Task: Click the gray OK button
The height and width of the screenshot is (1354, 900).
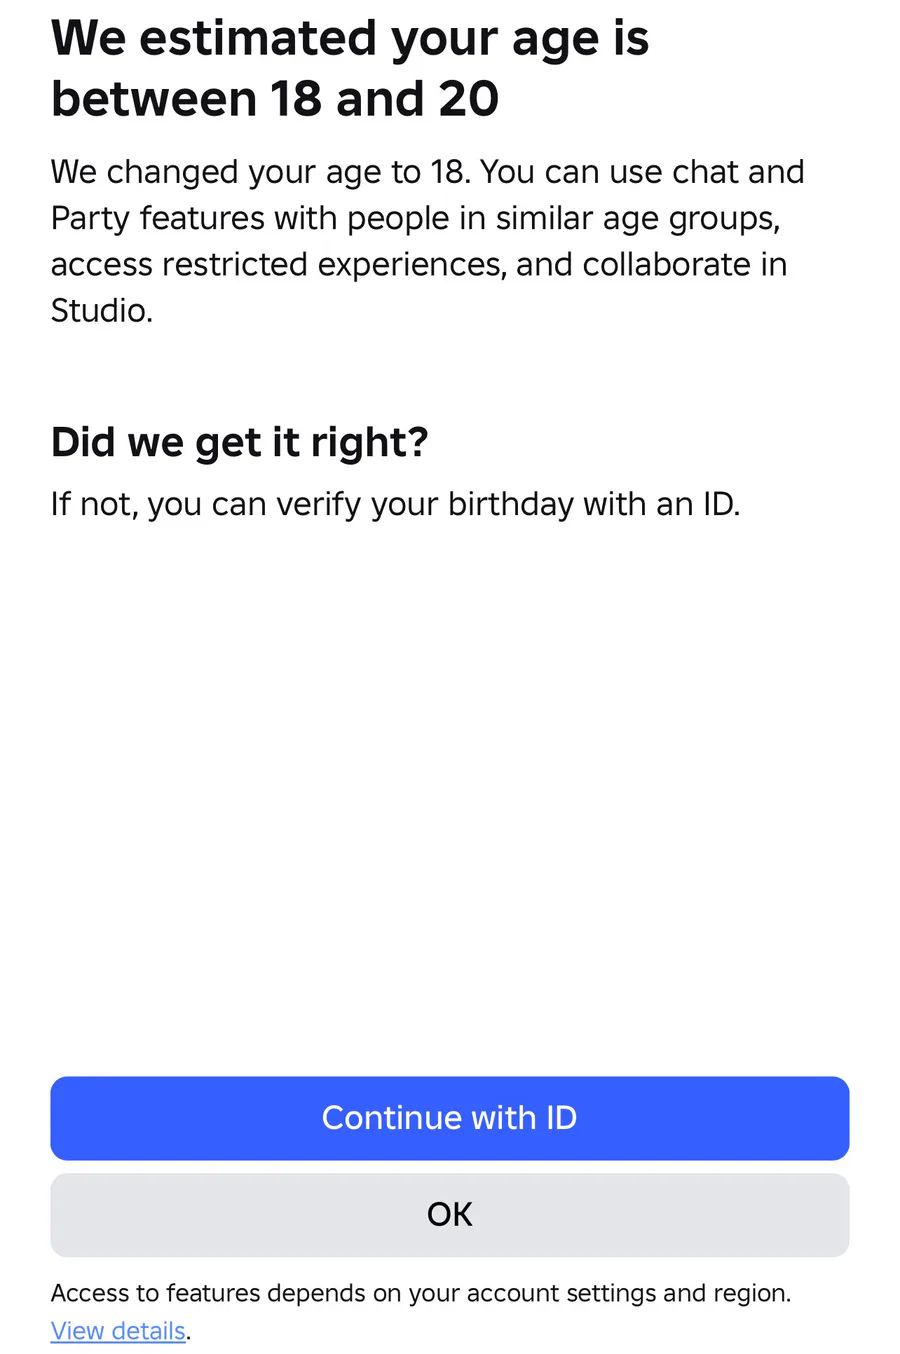Action: 449,1214
